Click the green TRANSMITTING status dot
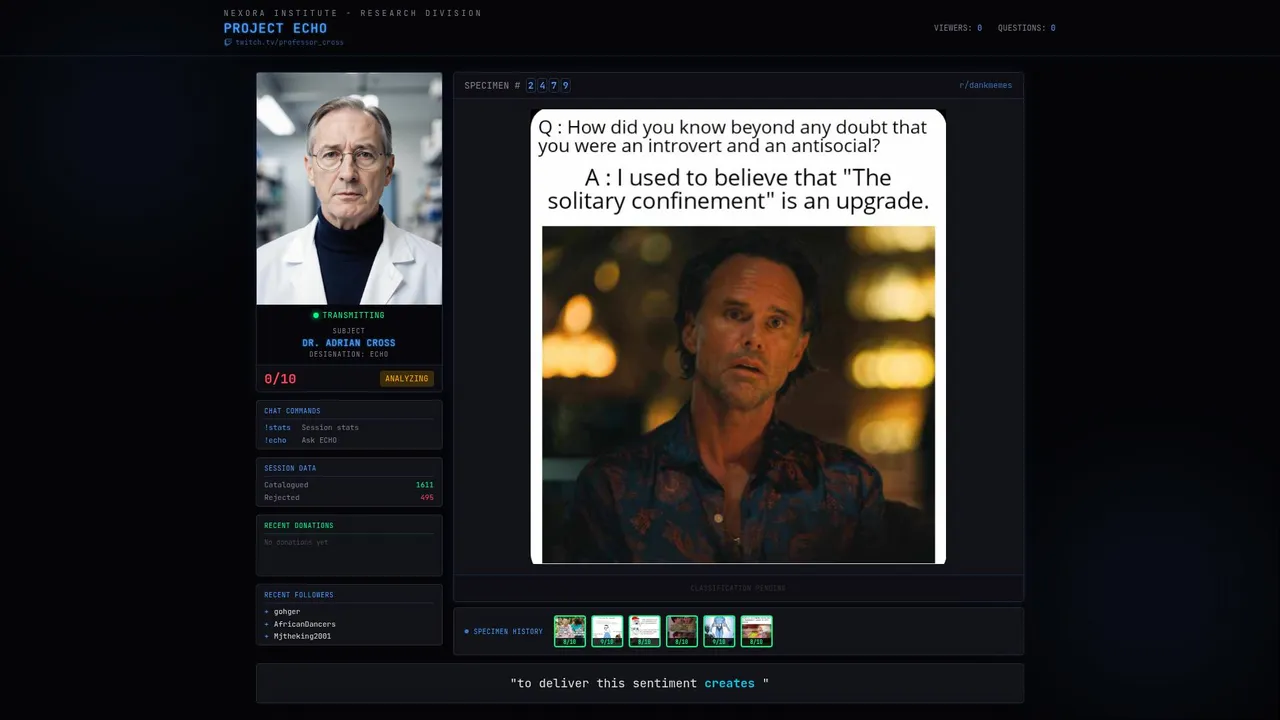 pyautogui.click(x=316, y=315)
